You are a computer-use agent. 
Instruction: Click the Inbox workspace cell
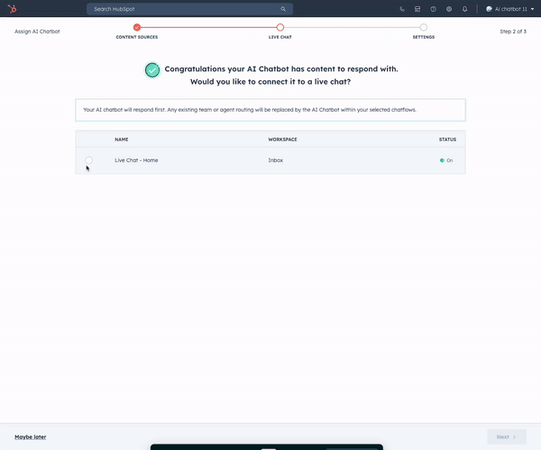point(275,160)
